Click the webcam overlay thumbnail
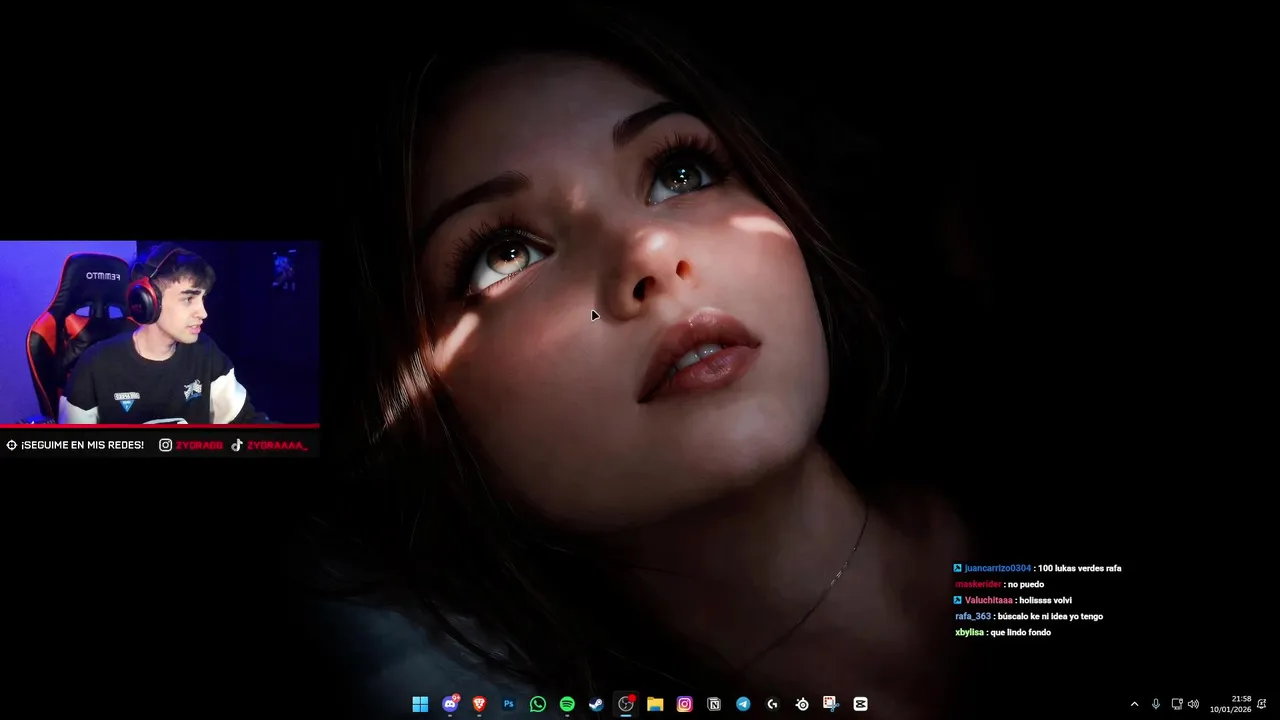This screenshot has width=1280, height=720. pos(160,333)
